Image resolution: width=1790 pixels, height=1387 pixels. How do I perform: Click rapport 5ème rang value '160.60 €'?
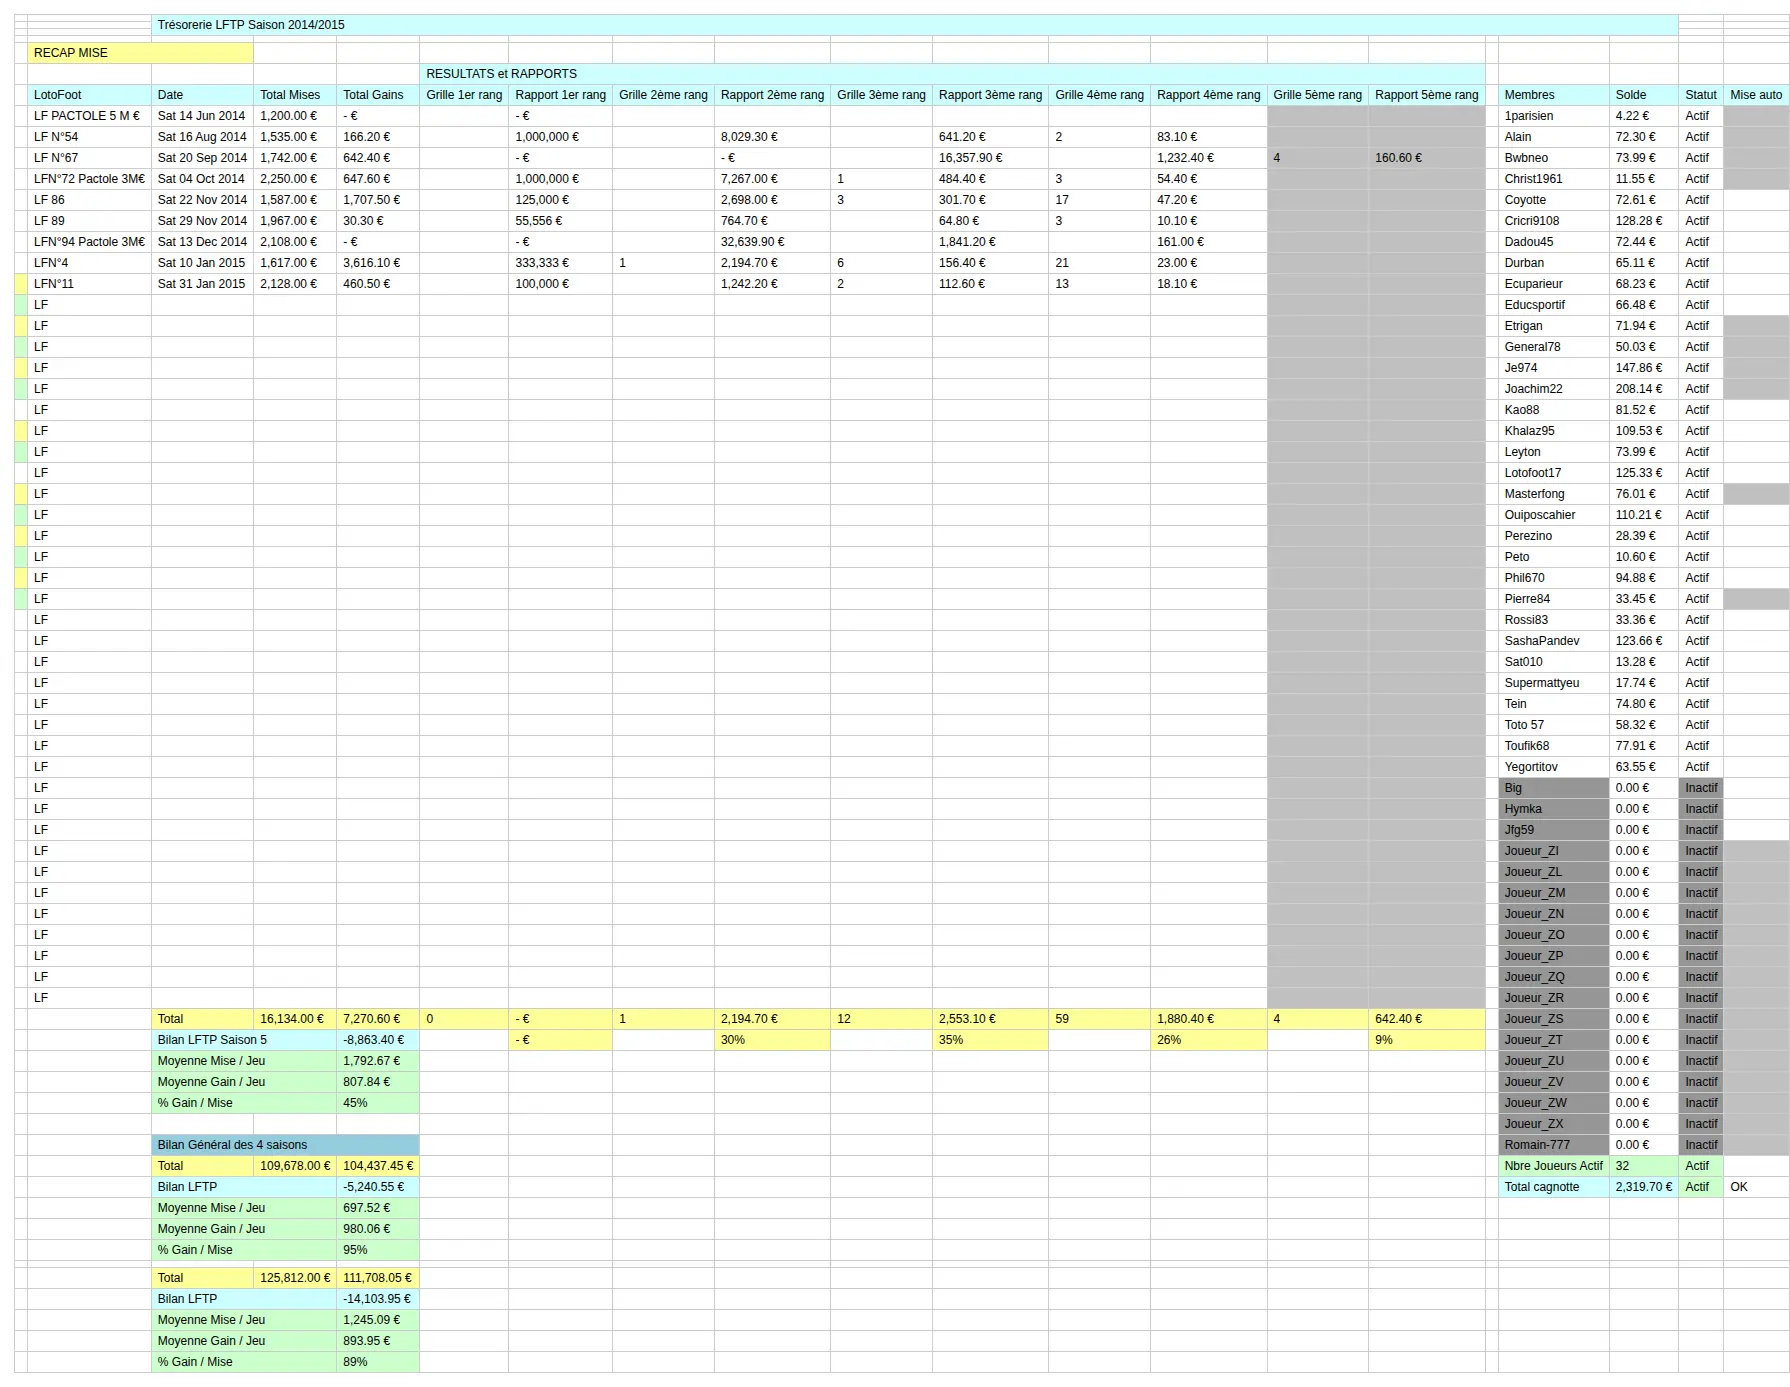1426,158
